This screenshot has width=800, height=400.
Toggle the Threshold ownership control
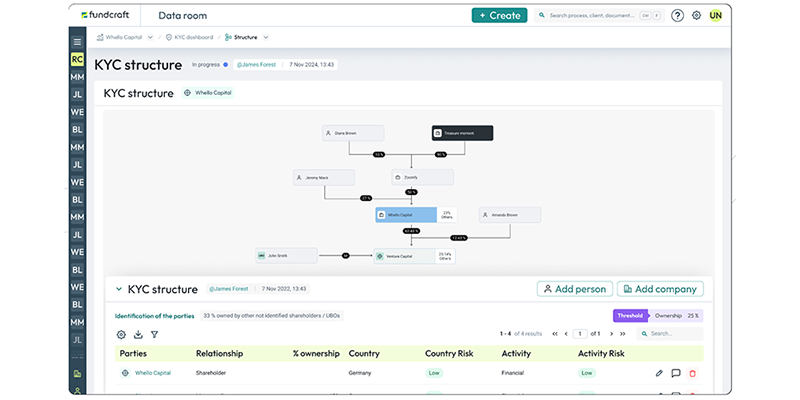point(630,315)
